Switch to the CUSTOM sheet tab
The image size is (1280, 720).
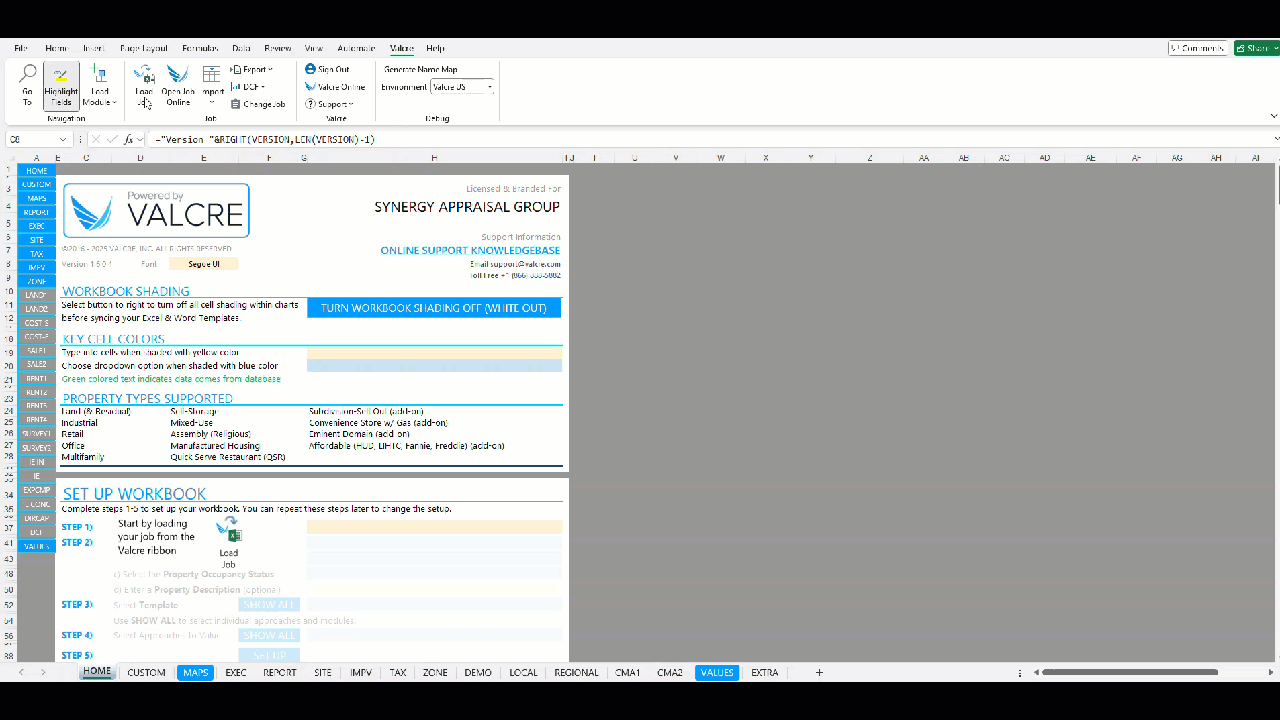coord(146,673)
